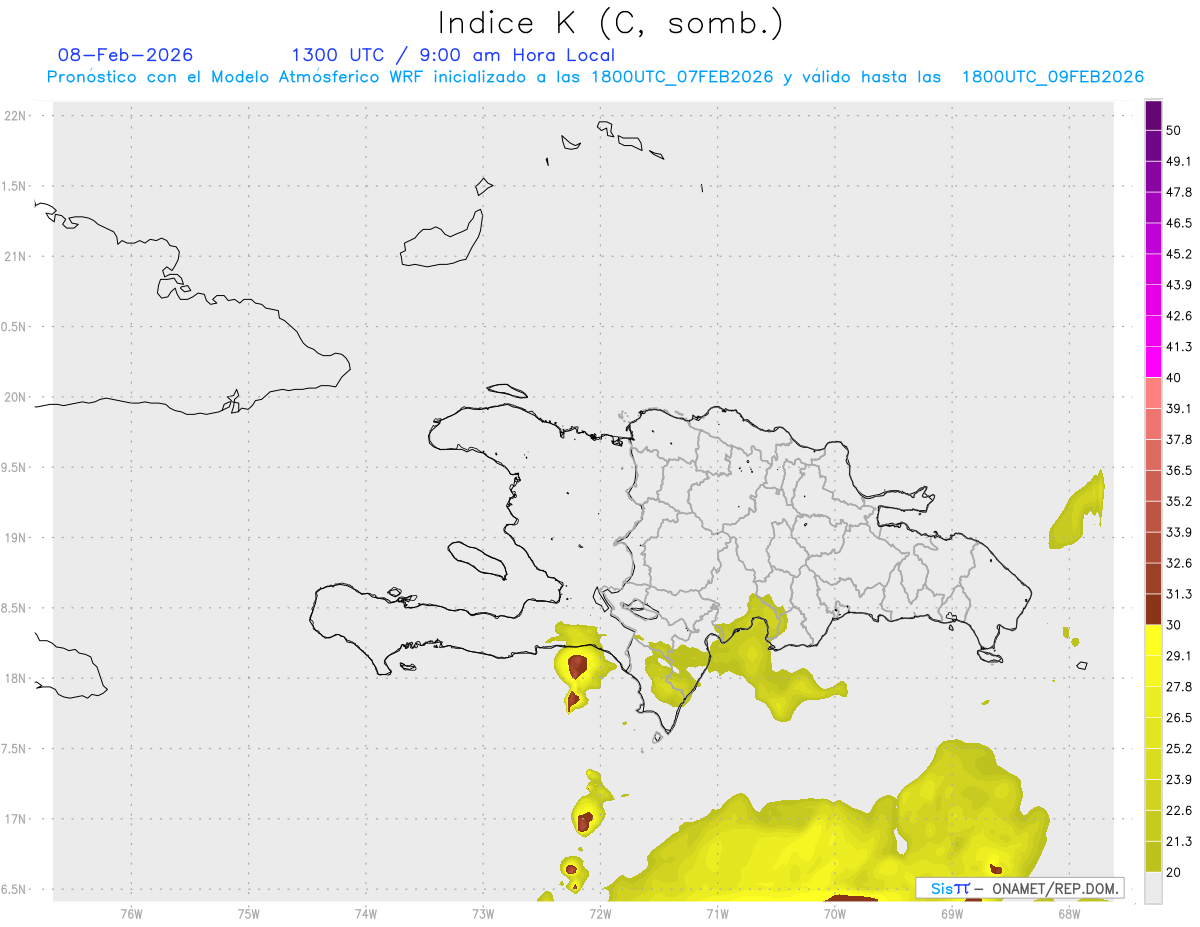Click "1300 UTC / 9:00 am Hora Local"
Image resolution: width=1200 pixels, height=927 pixels.
[453, 55]
